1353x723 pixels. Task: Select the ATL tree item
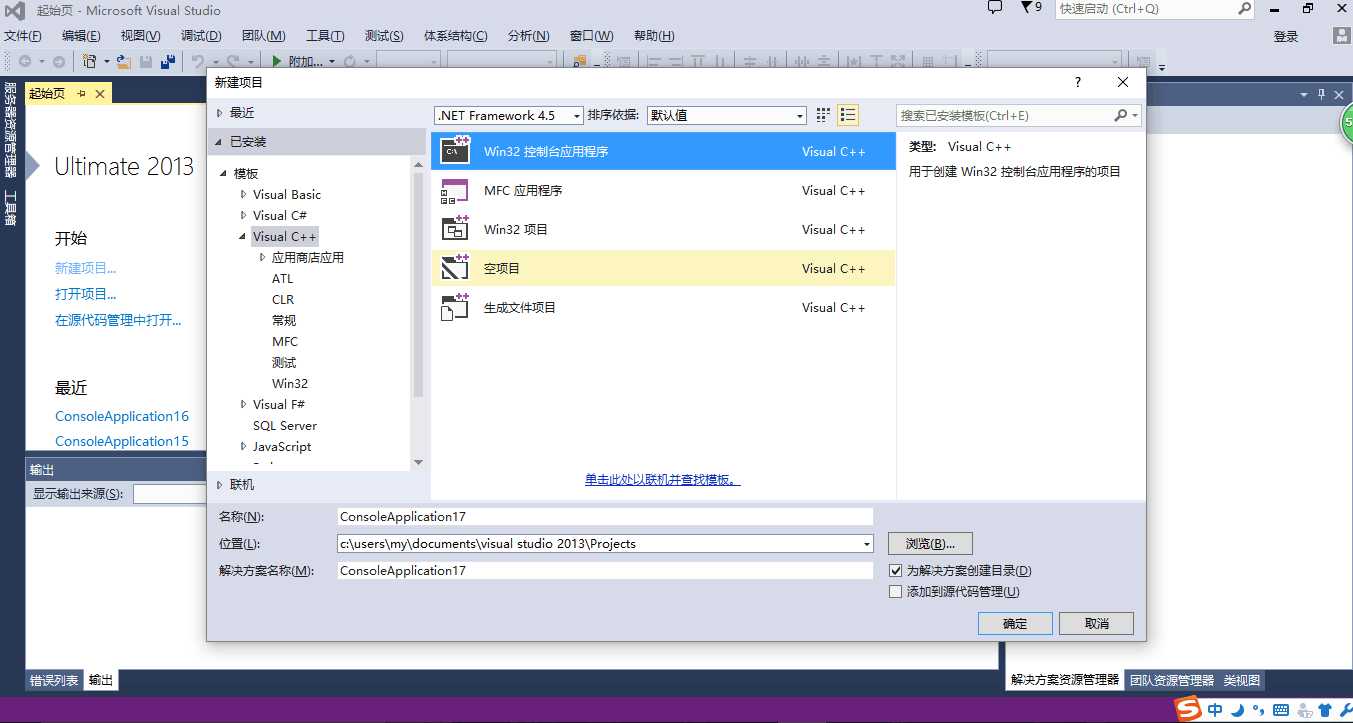click(x=283, y=279)
